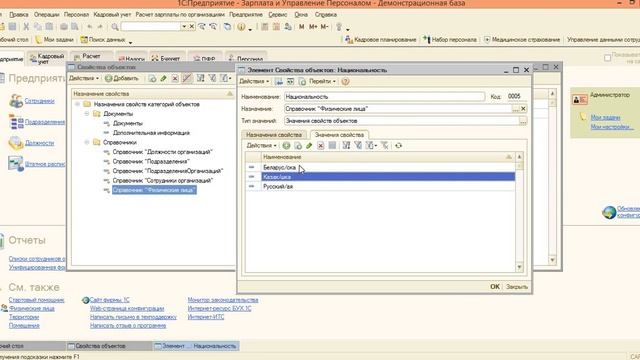The height and width of the screenshot is (360, 640).
Task: Click the red mark-for-deletion icon in values toolbar
Action: point(321,146)
